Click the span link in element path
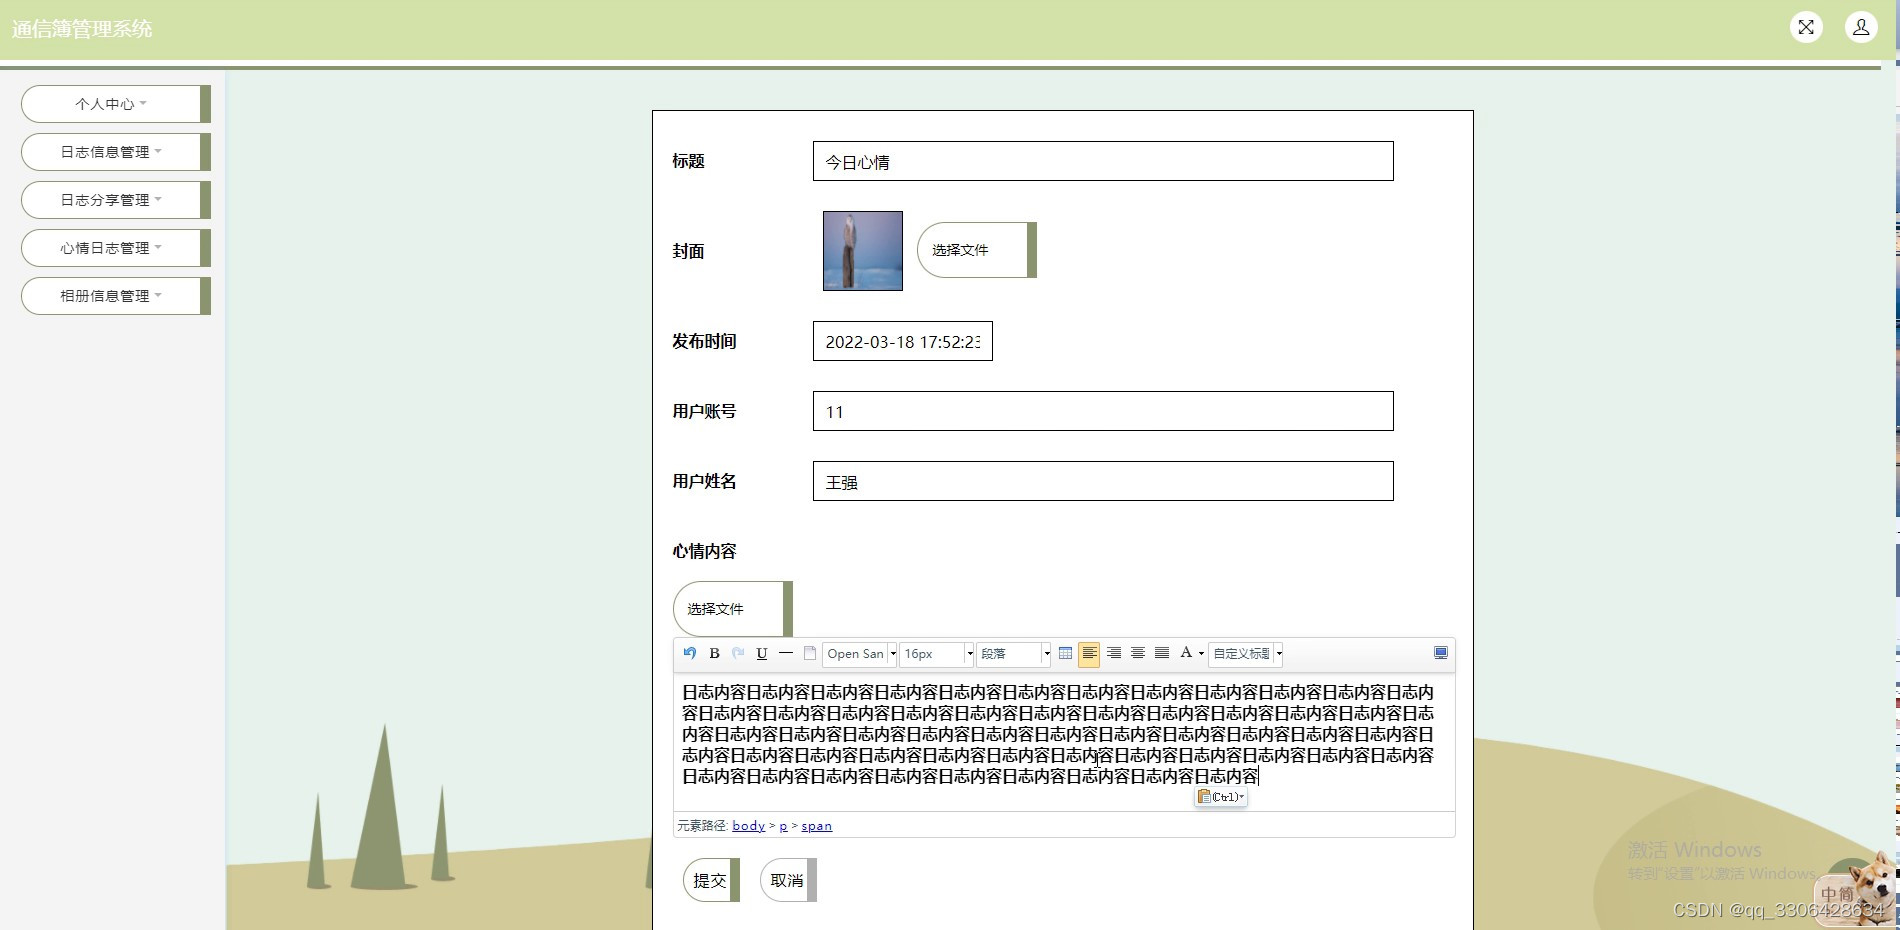This screenshot has height=930, width=1900. click(x=816, y=826)
